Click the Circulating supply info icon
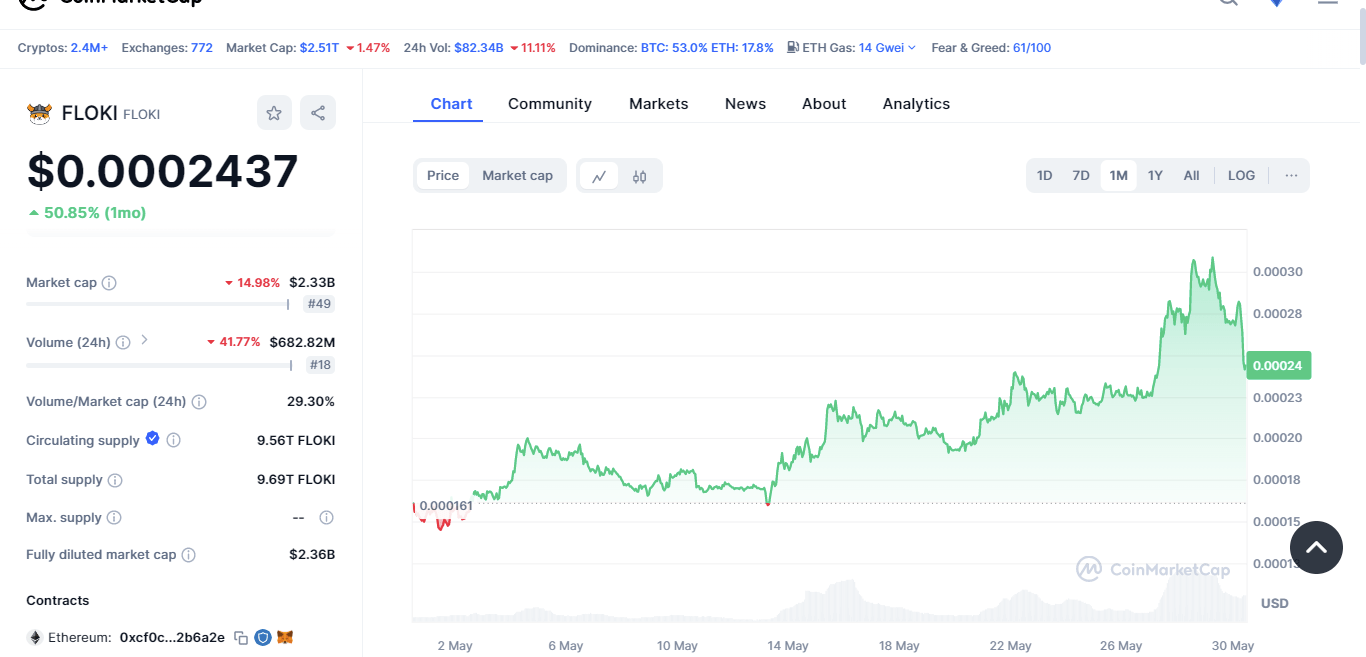The image size is (1366, 657). (174, 440)
